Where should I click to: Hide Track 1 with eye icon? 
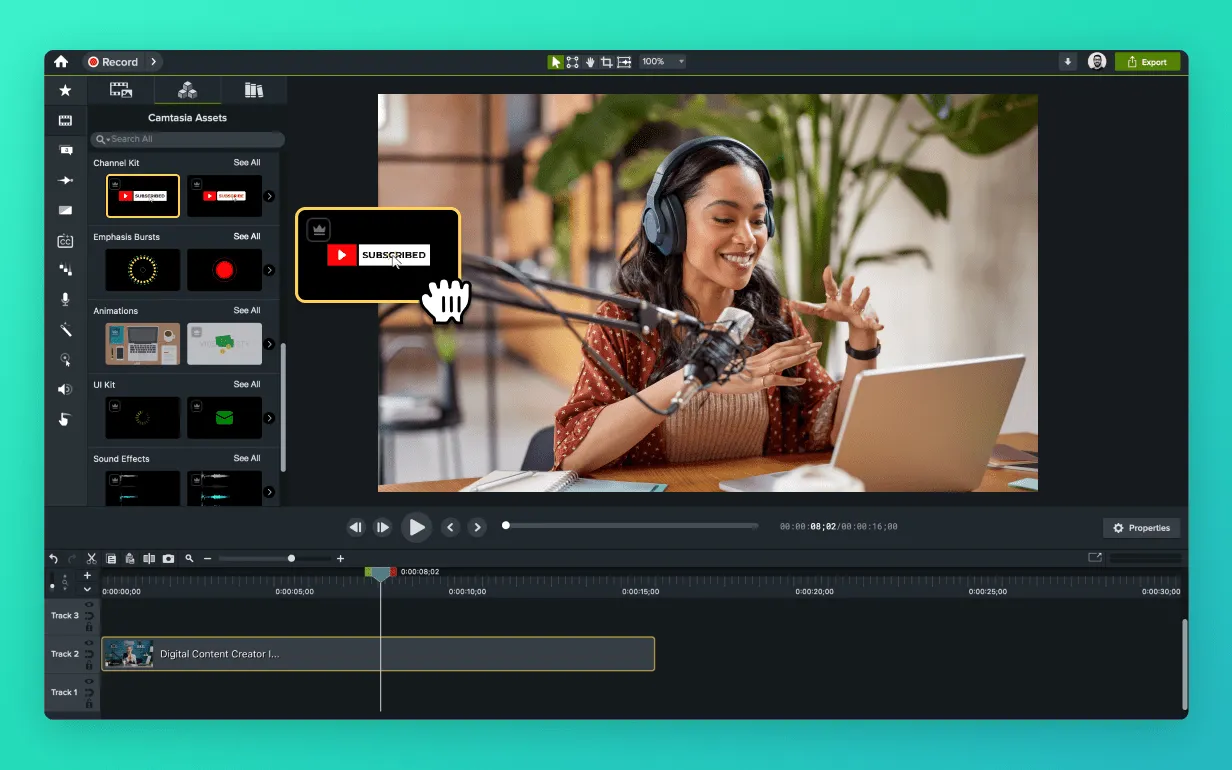click(x=89, y=681)
